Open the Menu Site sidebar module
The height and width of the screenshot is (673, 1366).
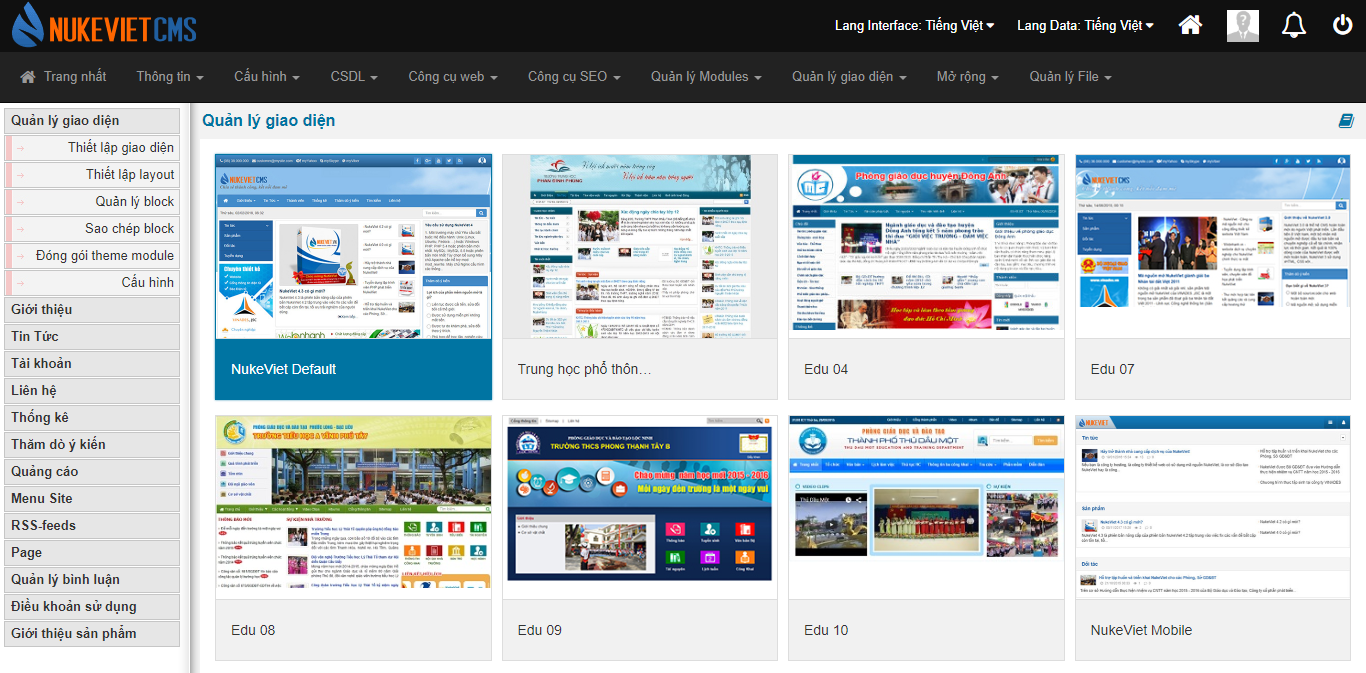tap(92, 499)
